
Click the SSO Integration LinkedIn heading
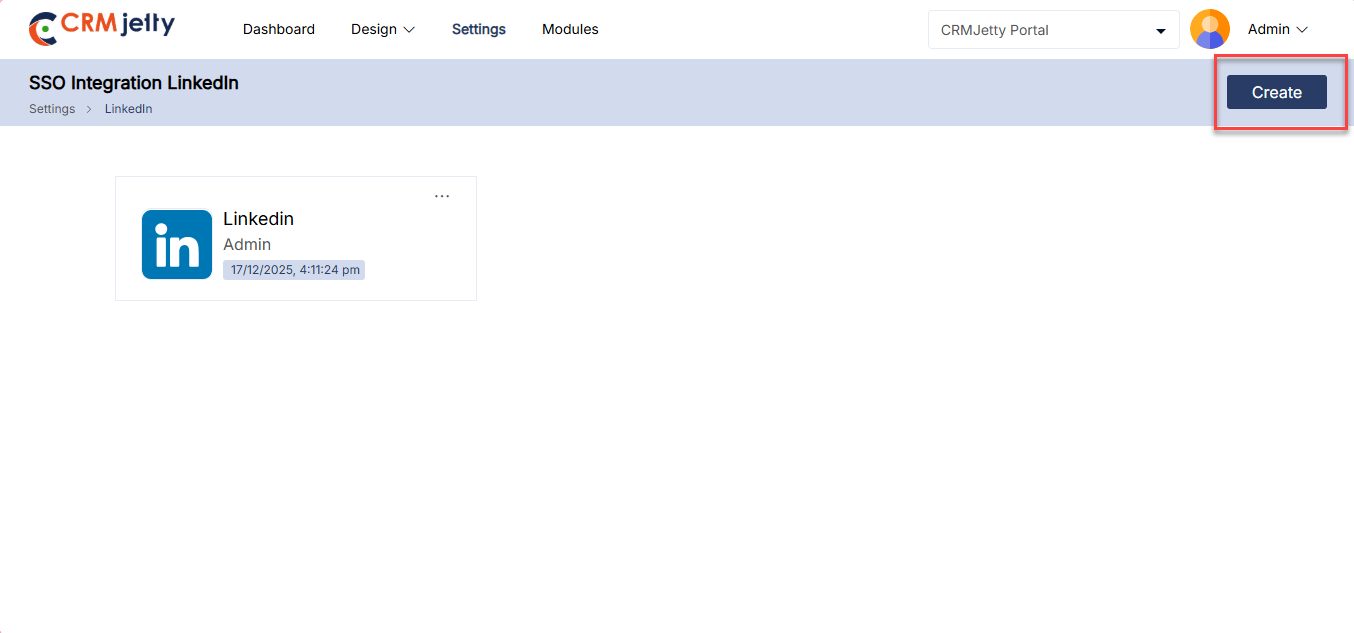(133, 83)
